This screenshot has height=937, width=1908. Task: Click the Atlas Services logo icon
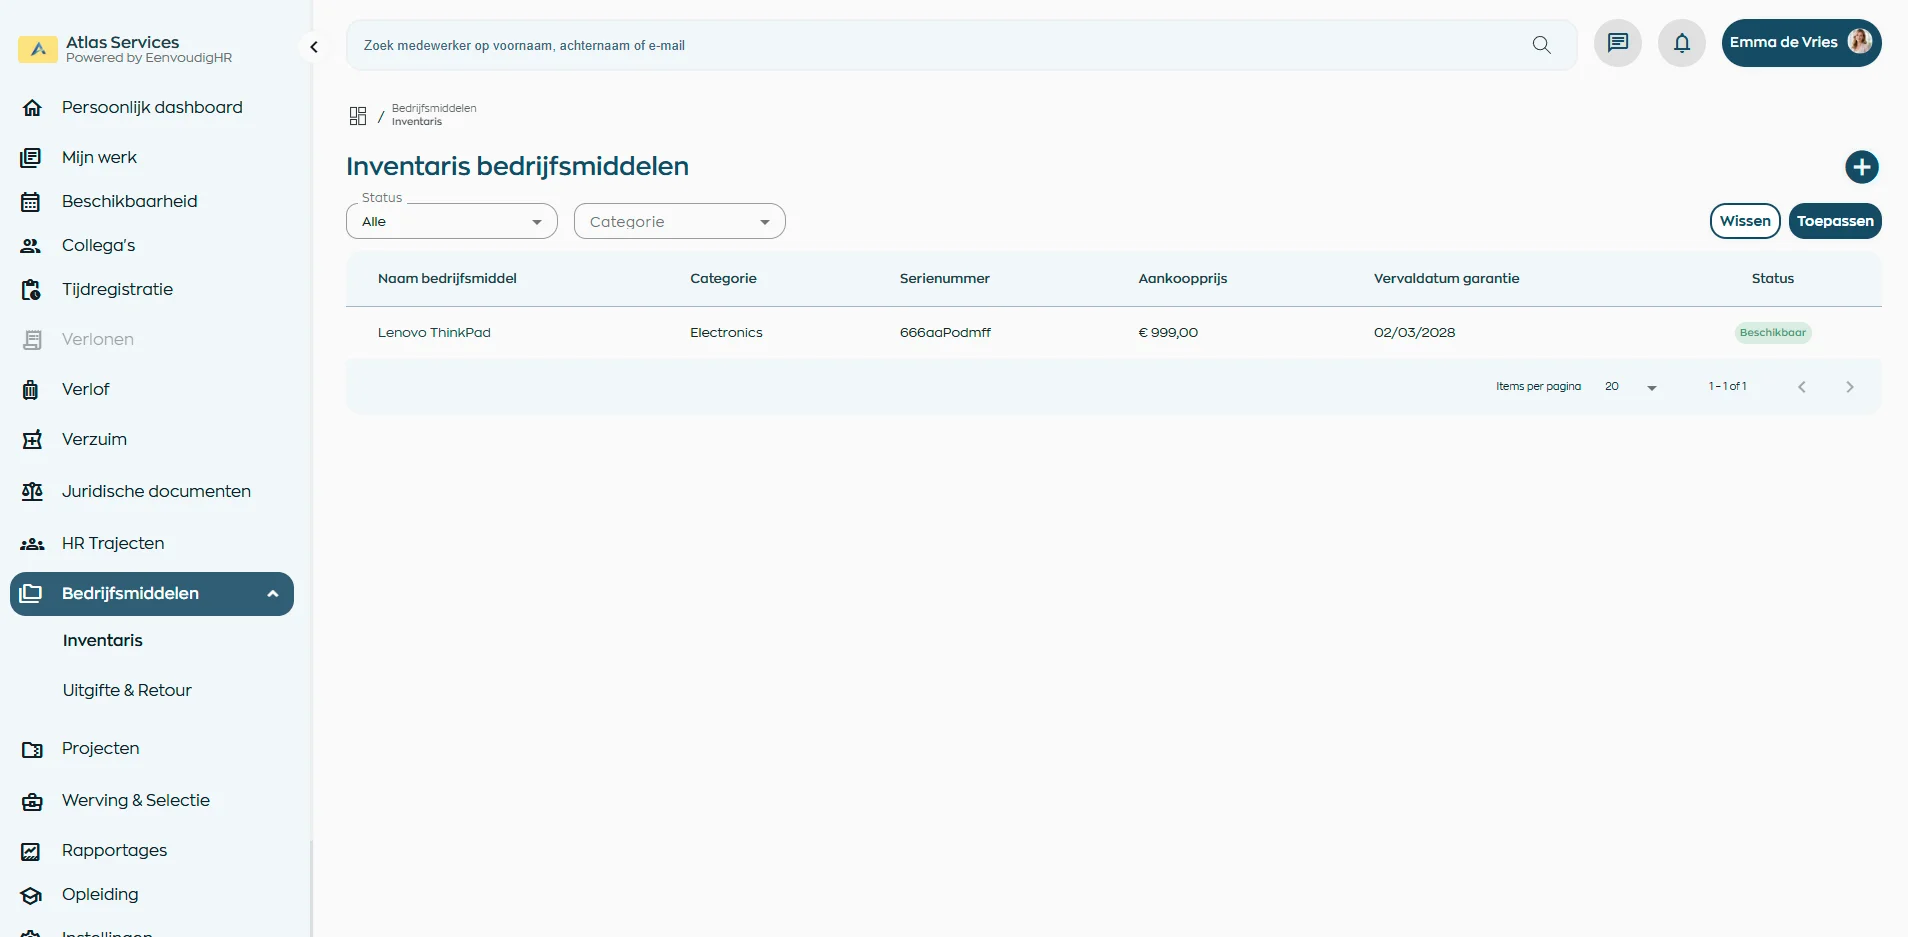coord(38,49)
